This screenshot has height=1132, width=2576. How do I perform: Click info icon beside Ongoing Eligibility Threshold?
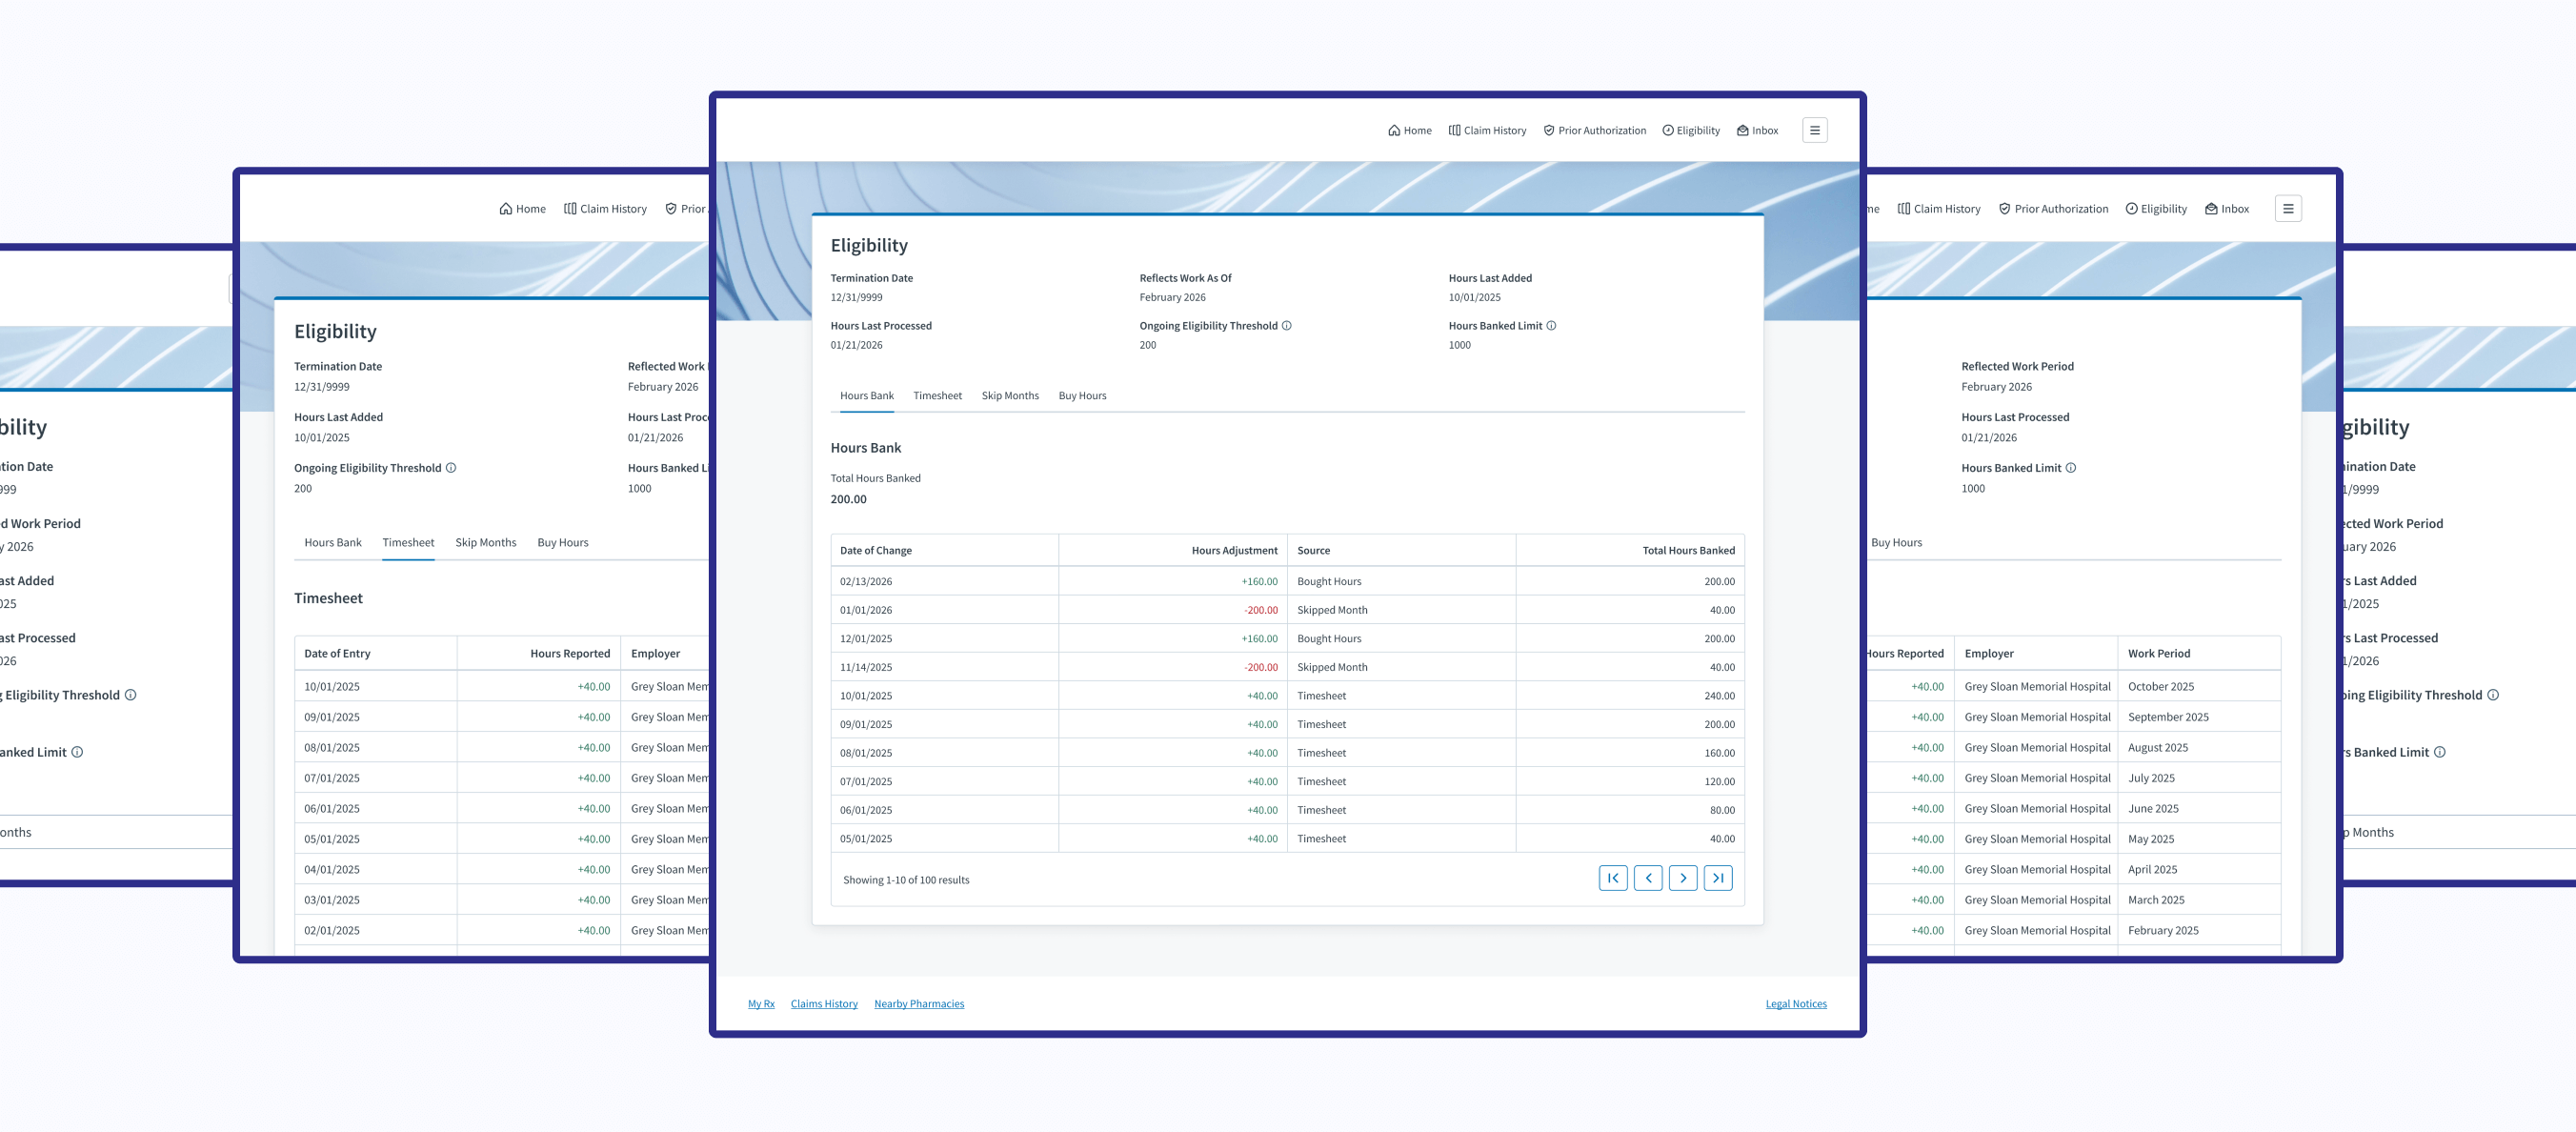[x=1286, y=326]
